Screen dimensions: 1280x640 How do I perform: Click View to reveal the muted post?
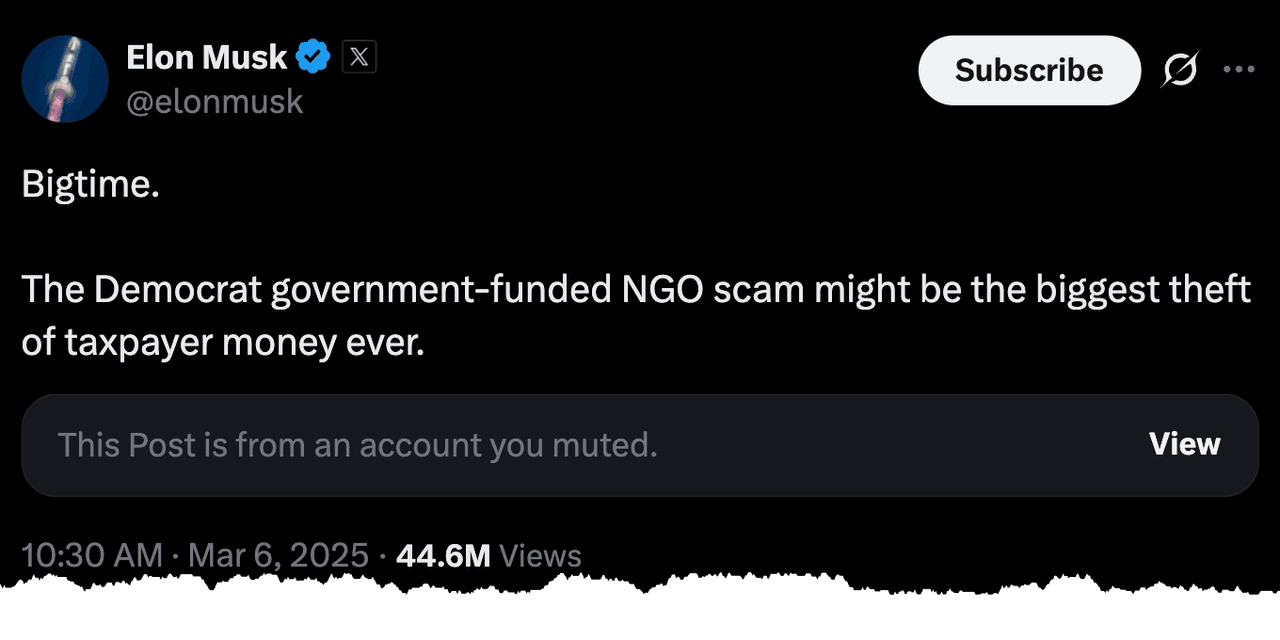pyautogui.click(x=1184, y=444)
